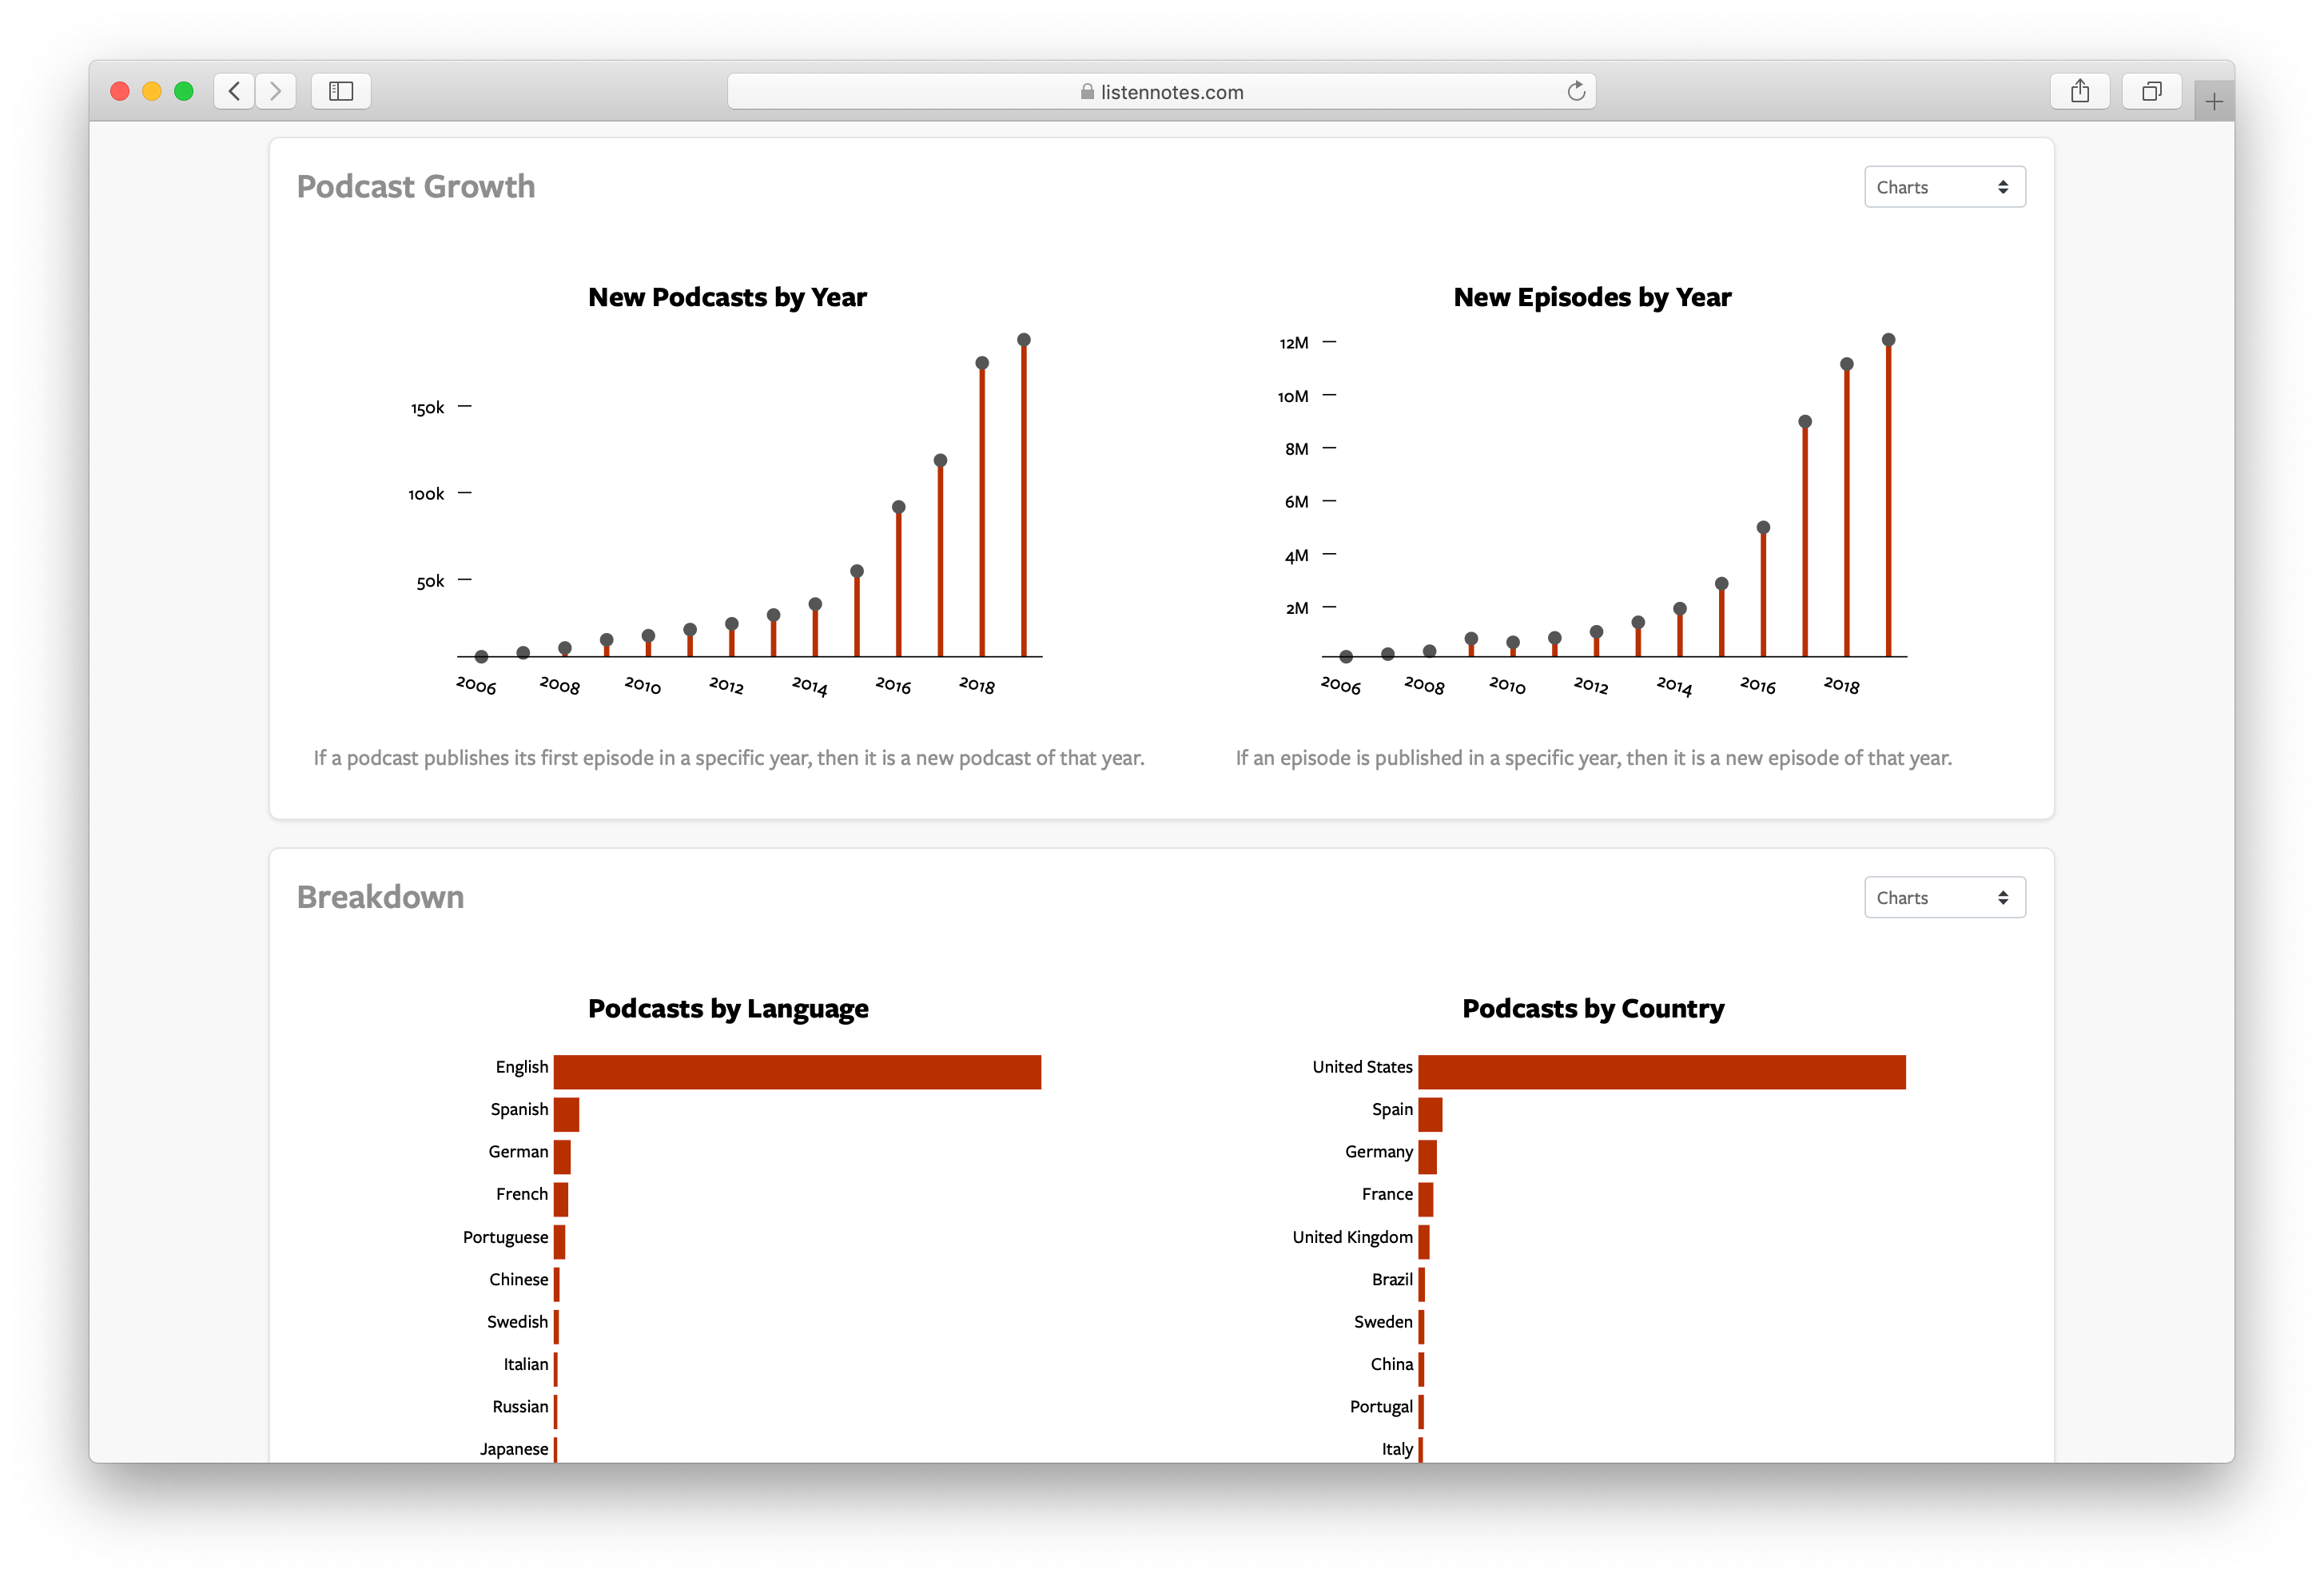Click the "Podcast Growth" heading
Screen dimensions: 2324x1581
click(x=416, y=187)
